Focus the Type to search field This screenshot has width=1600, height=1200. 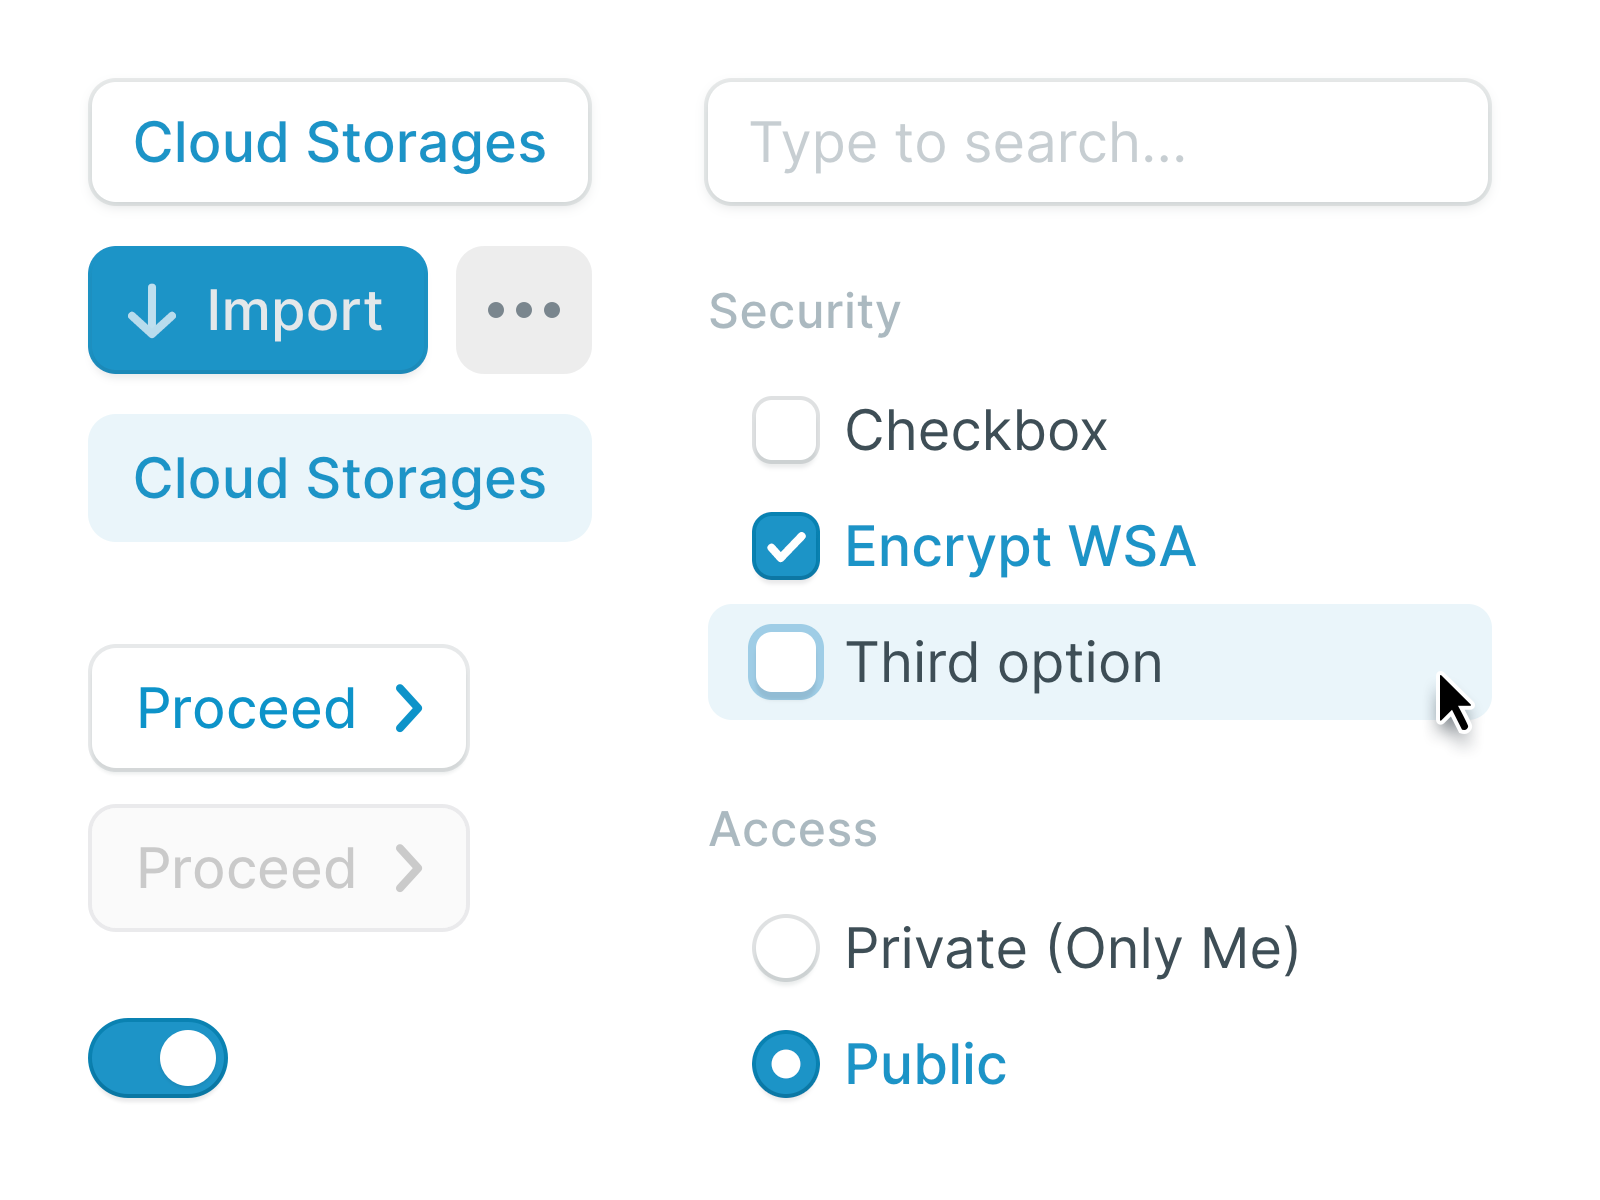coord(1098,142)
